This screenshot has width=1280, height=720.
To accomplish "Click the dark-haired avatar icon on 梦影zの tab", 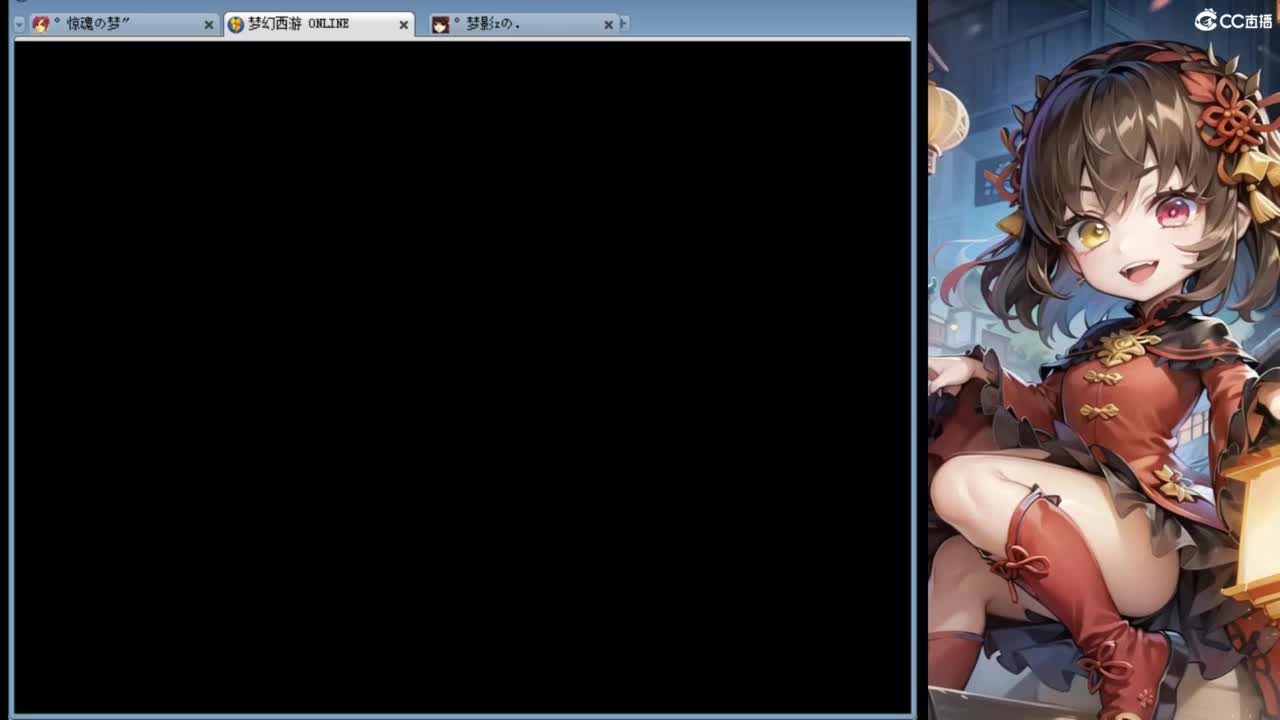I will 440,24.
